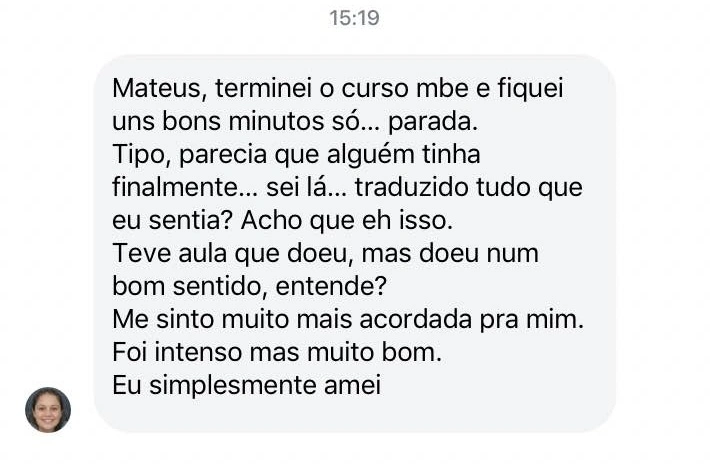Viewport: 710px width, 464px height.
Task: Click the sender's profile avatar
Action: coord(48,409)
